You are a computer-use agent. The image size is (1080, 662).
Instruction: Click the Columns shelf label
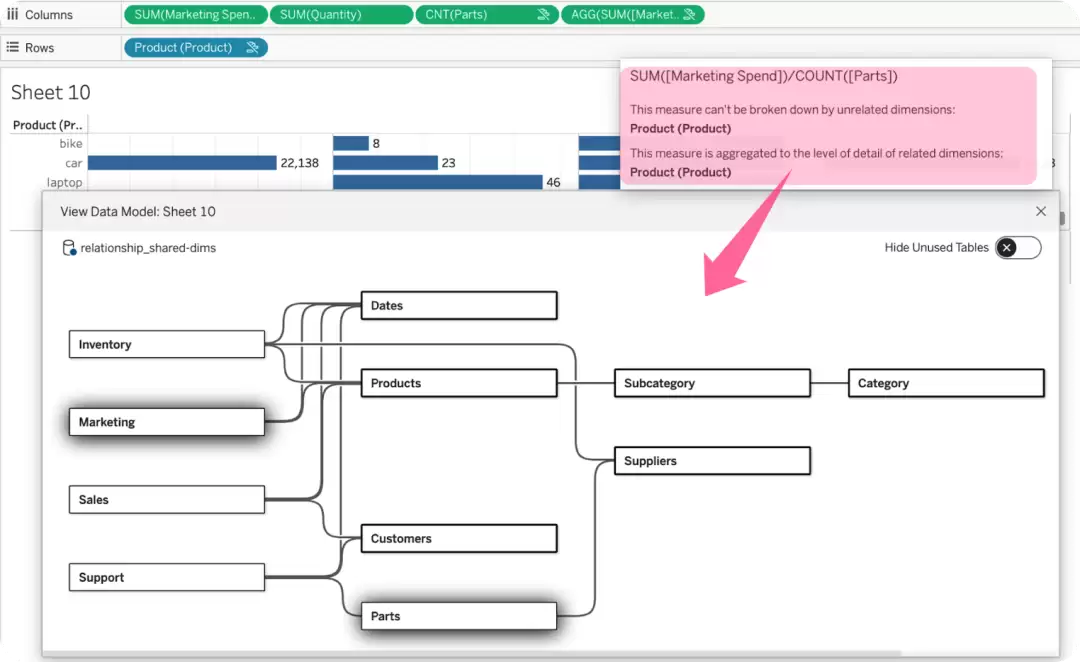click(48, 14)
